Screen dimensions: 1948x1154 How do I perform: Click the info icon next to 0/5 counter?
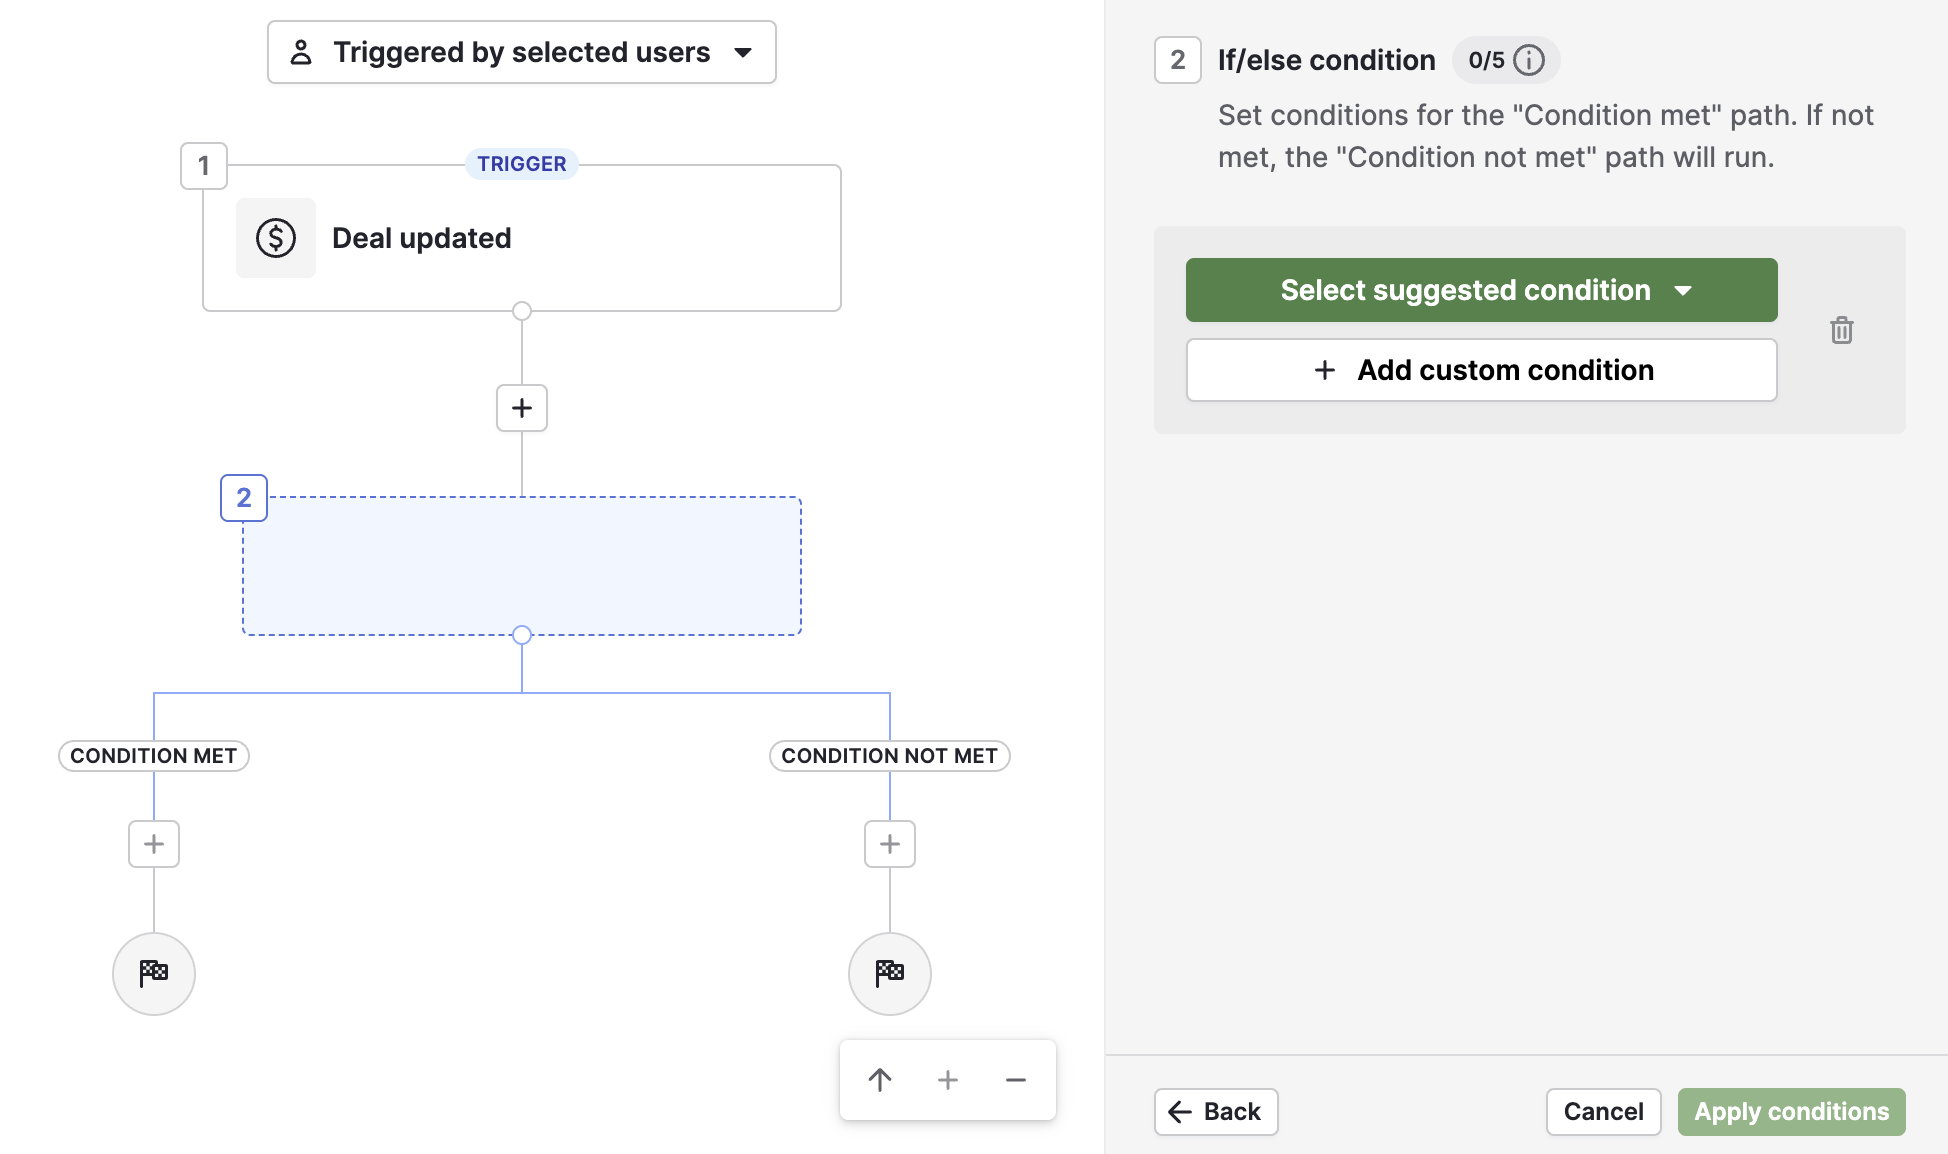(x=1530, y=60)
